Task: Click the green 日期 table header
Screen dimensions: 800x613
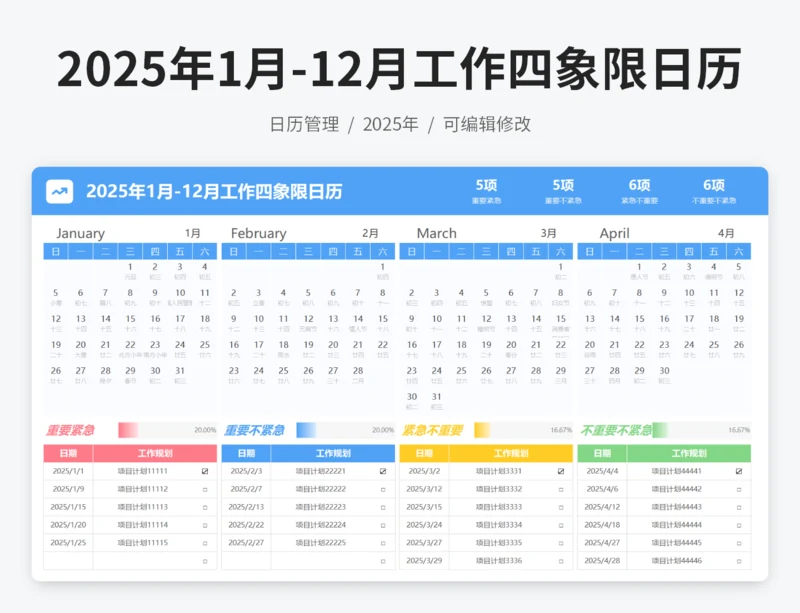Action: [602, 453]
